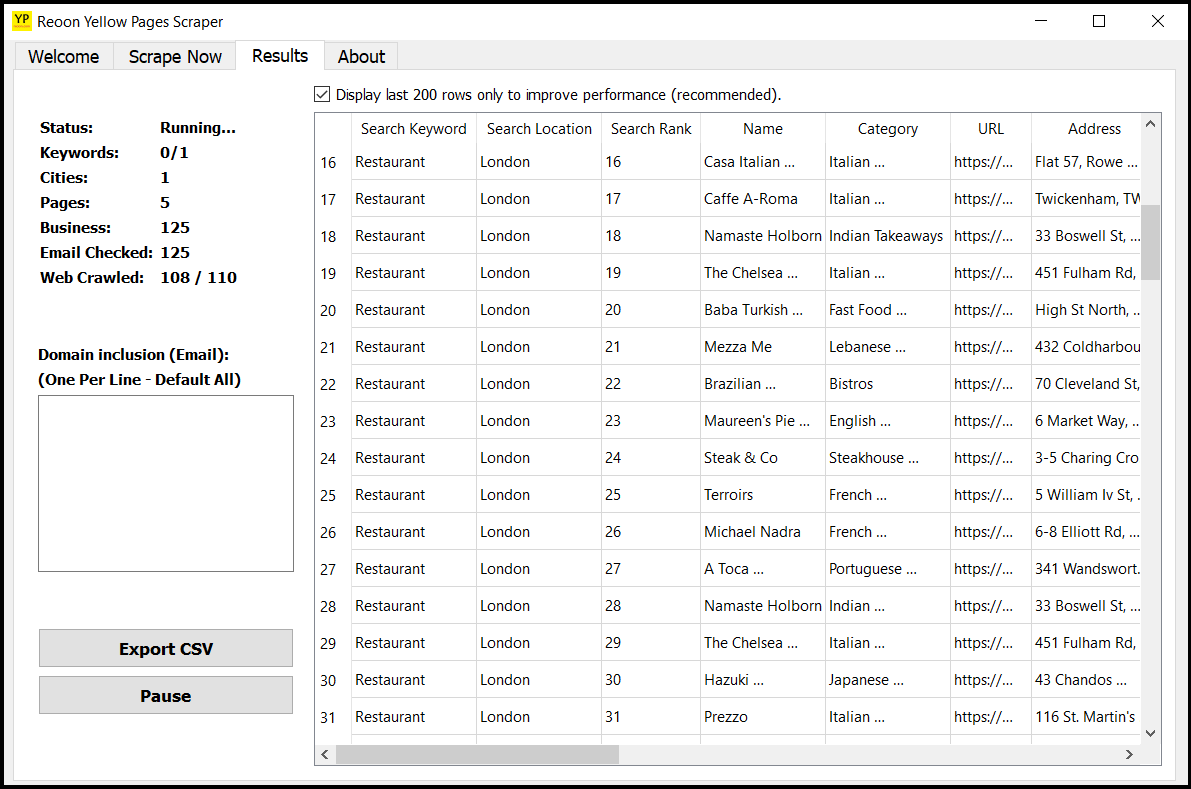Click Search Rank cell '22'
This screenshot has height=789, width=1191.
click(651, 383)
